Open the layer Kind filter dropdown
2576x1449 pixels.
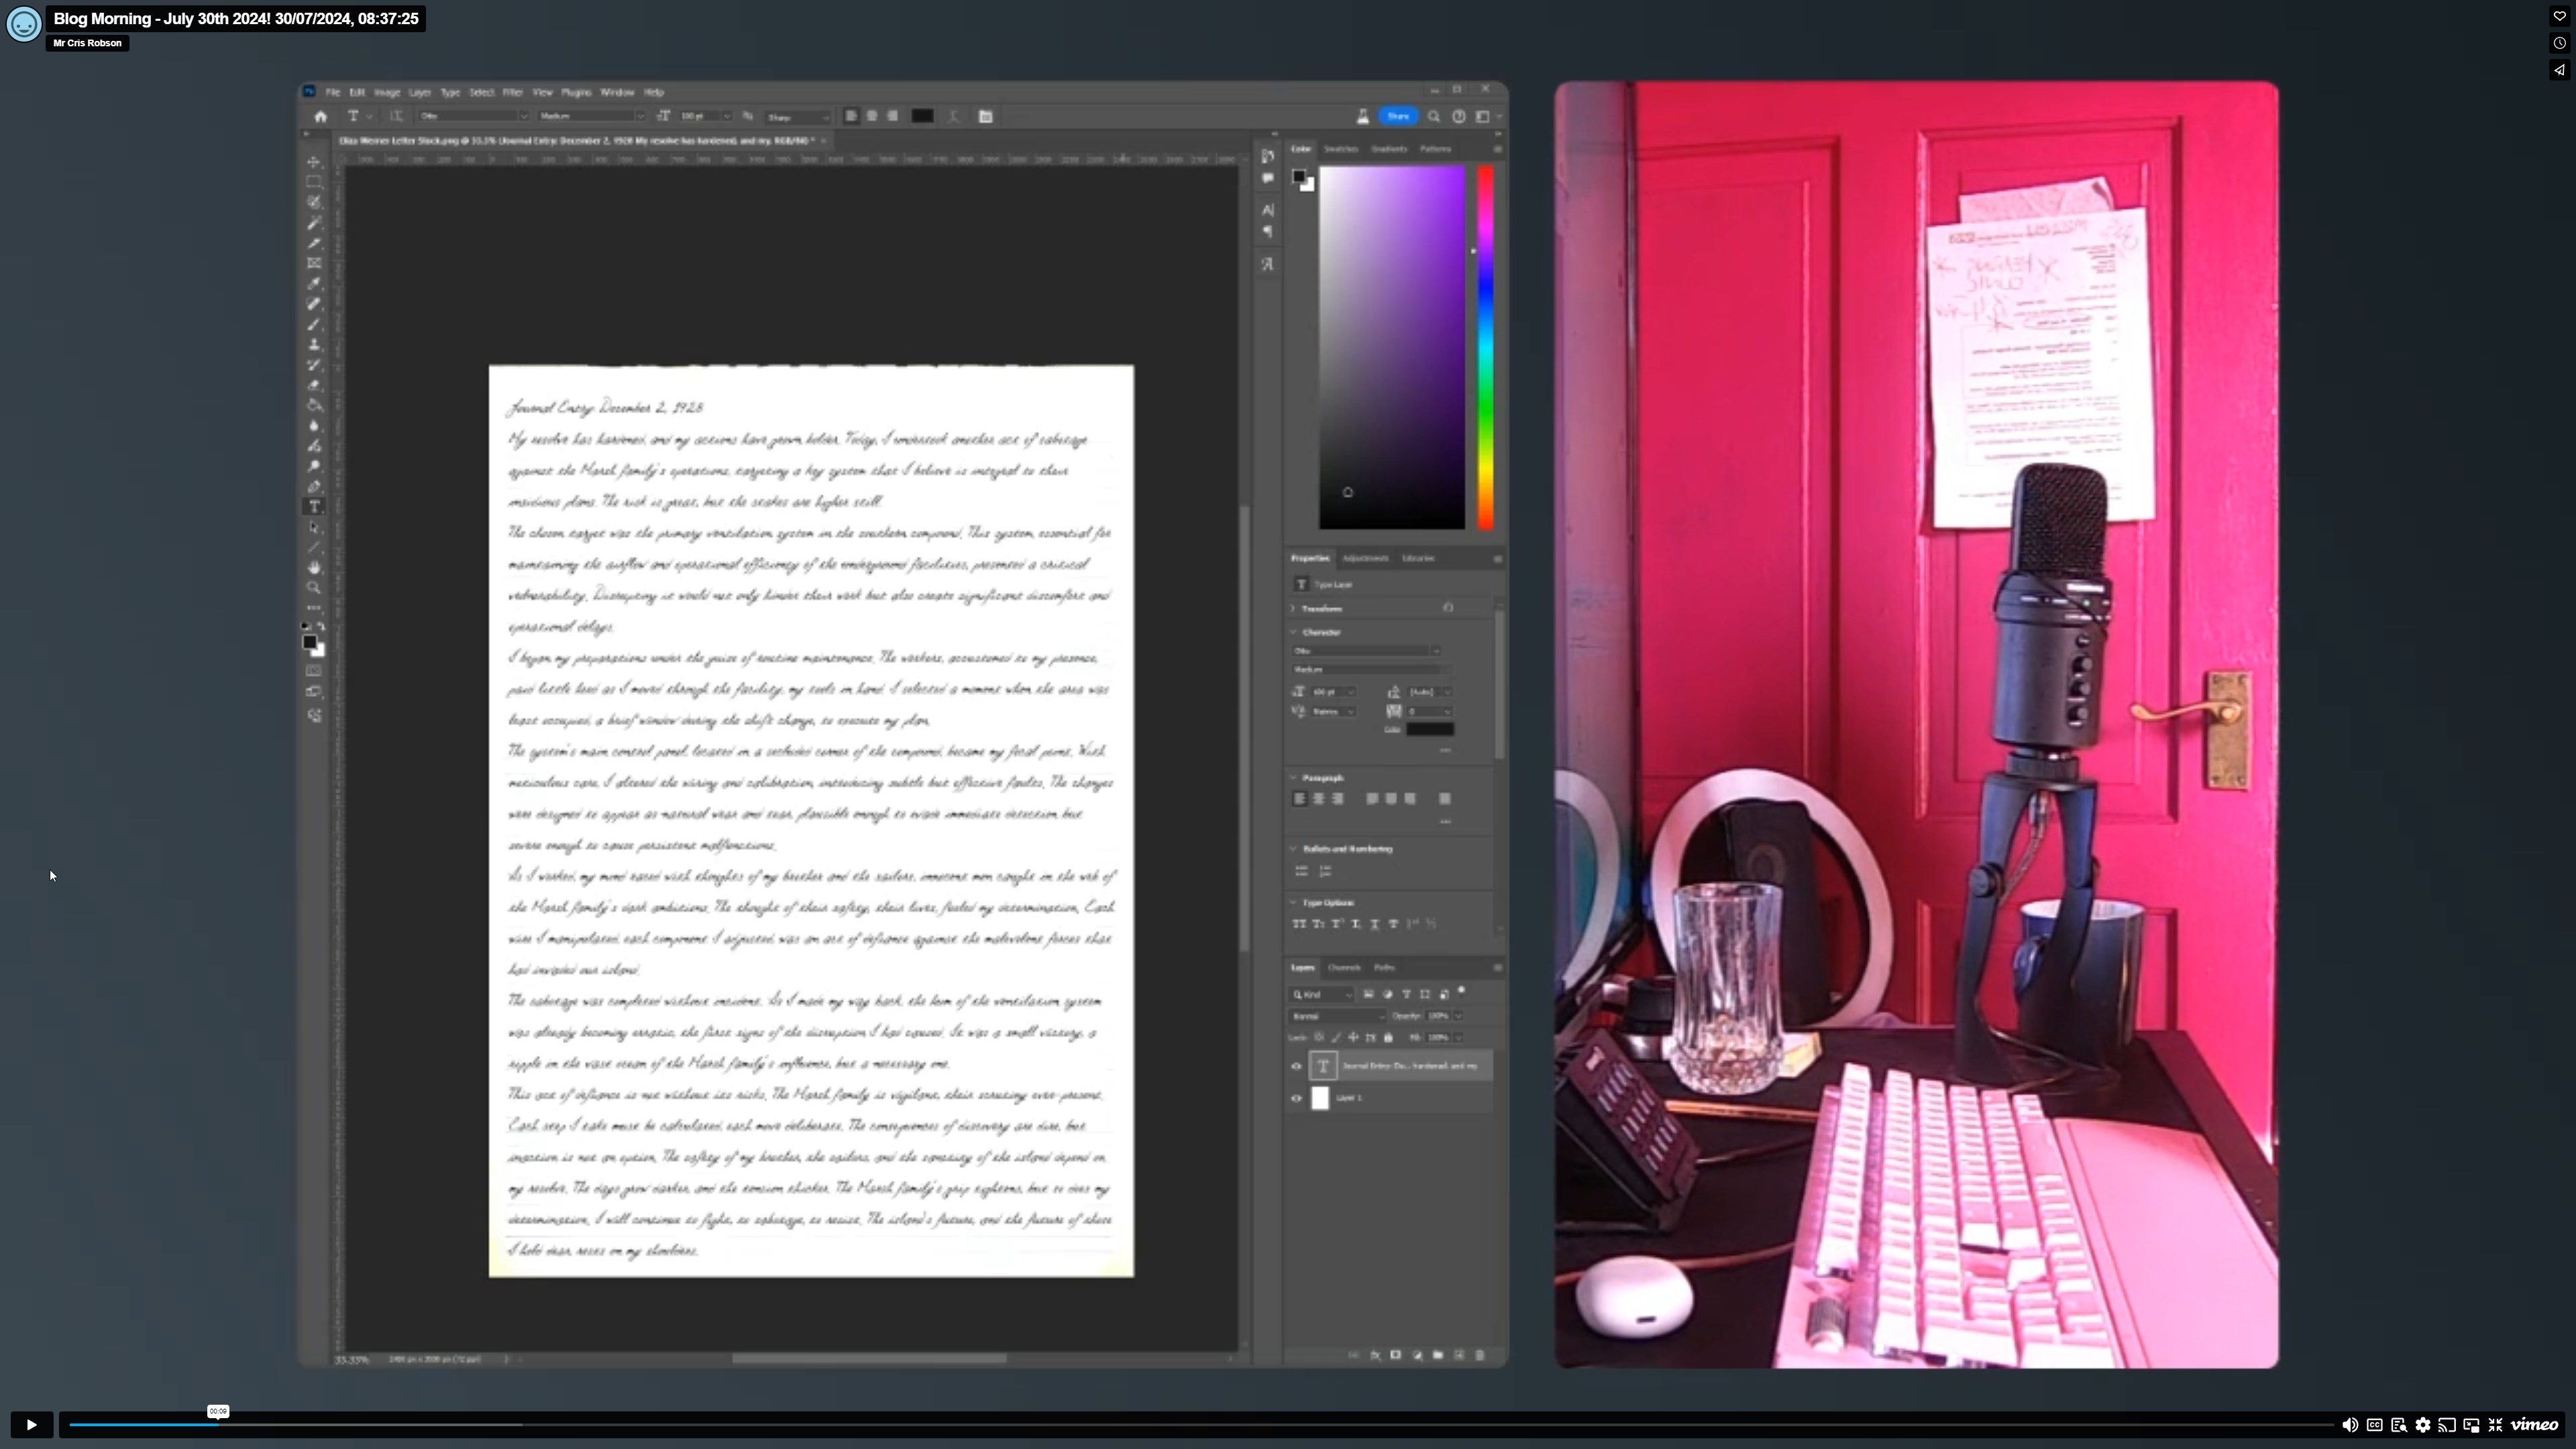click(x=1322, y=994)
